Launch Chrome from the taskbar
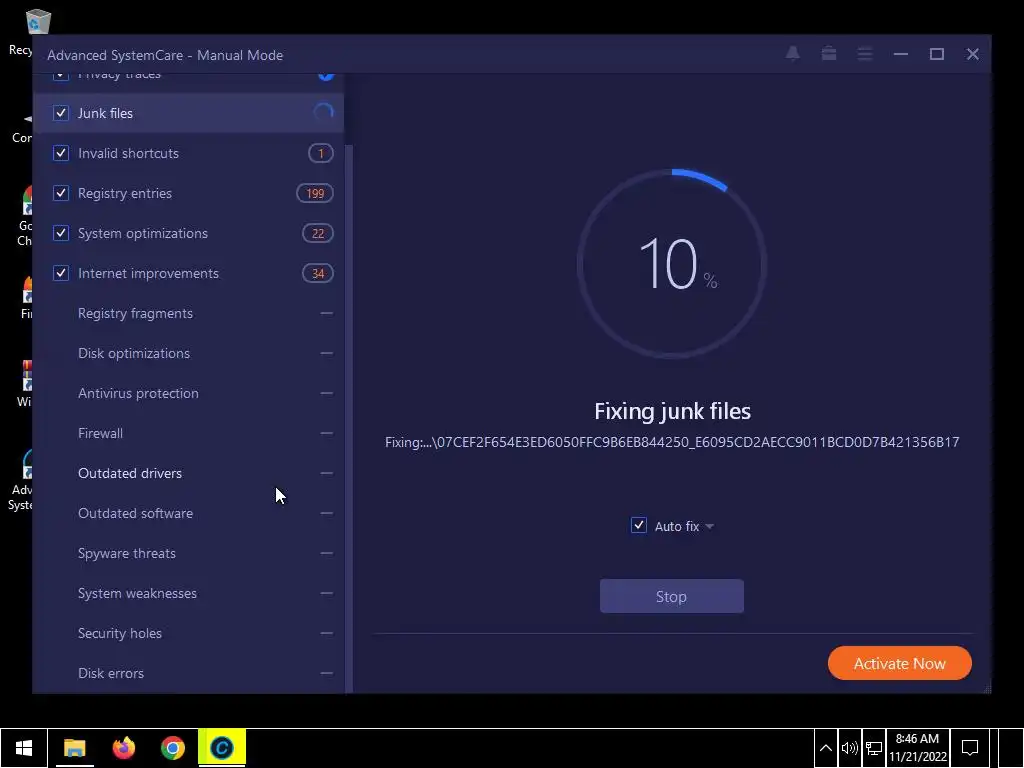Screen dimensions: 1024x768 (172, 748)
